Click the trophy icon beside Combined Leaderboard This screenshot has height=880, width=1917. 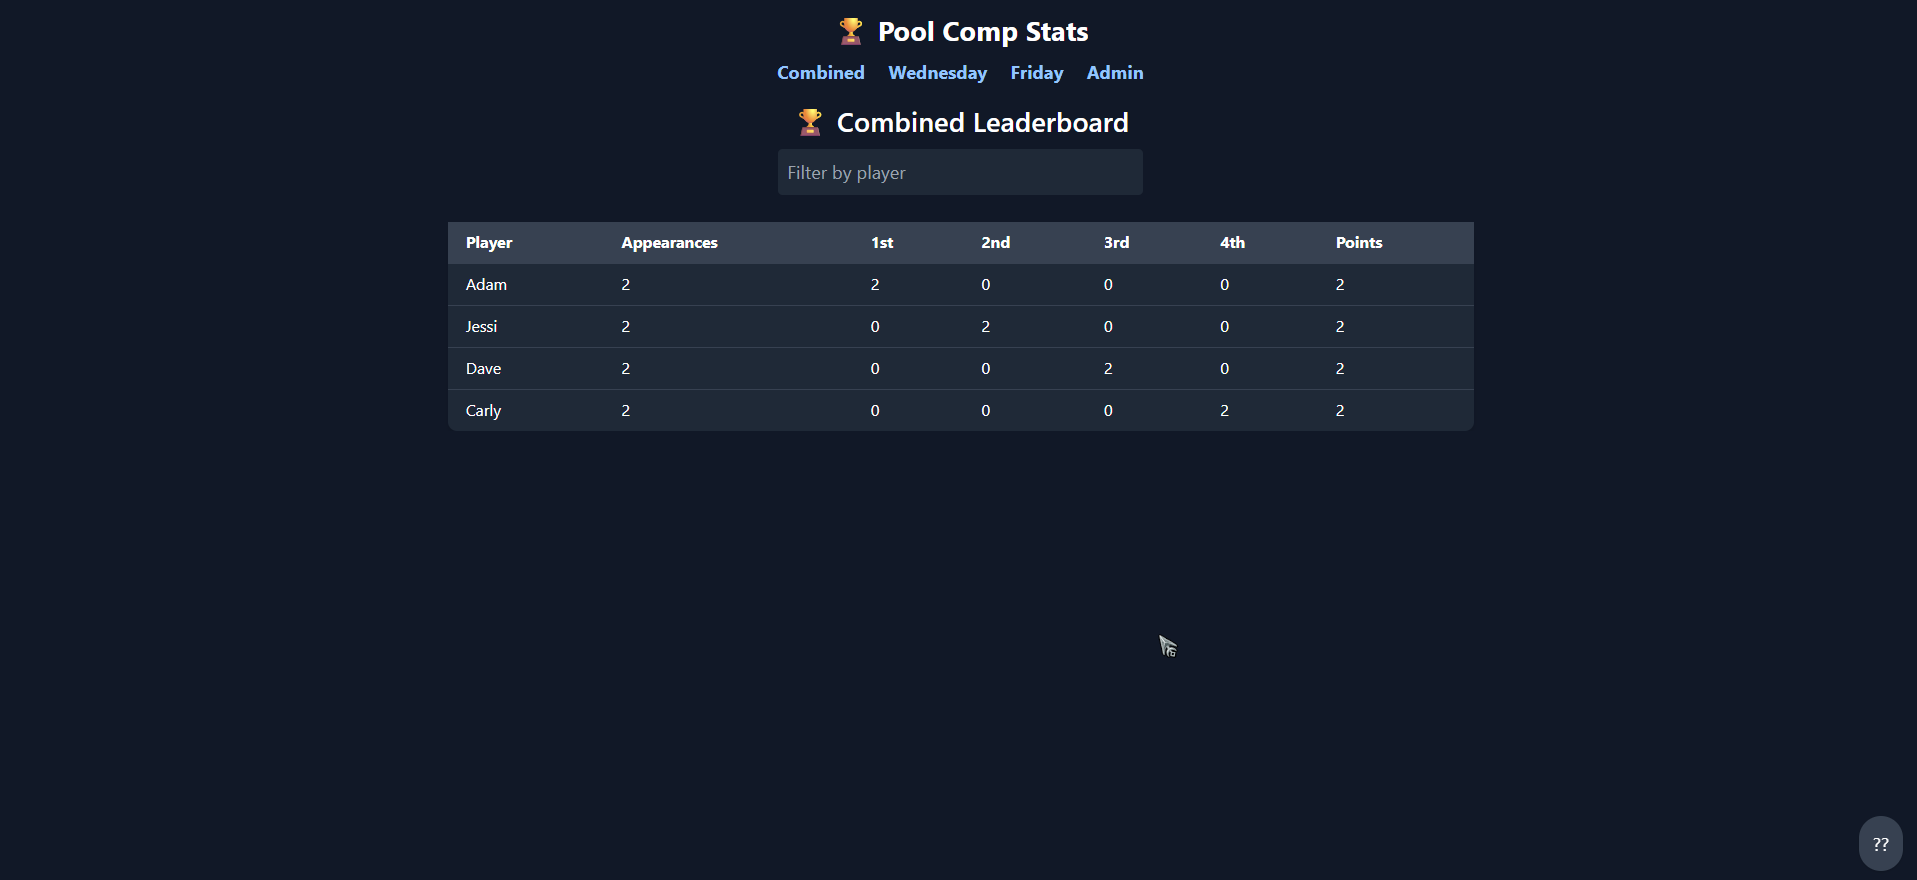click(810, 123)
